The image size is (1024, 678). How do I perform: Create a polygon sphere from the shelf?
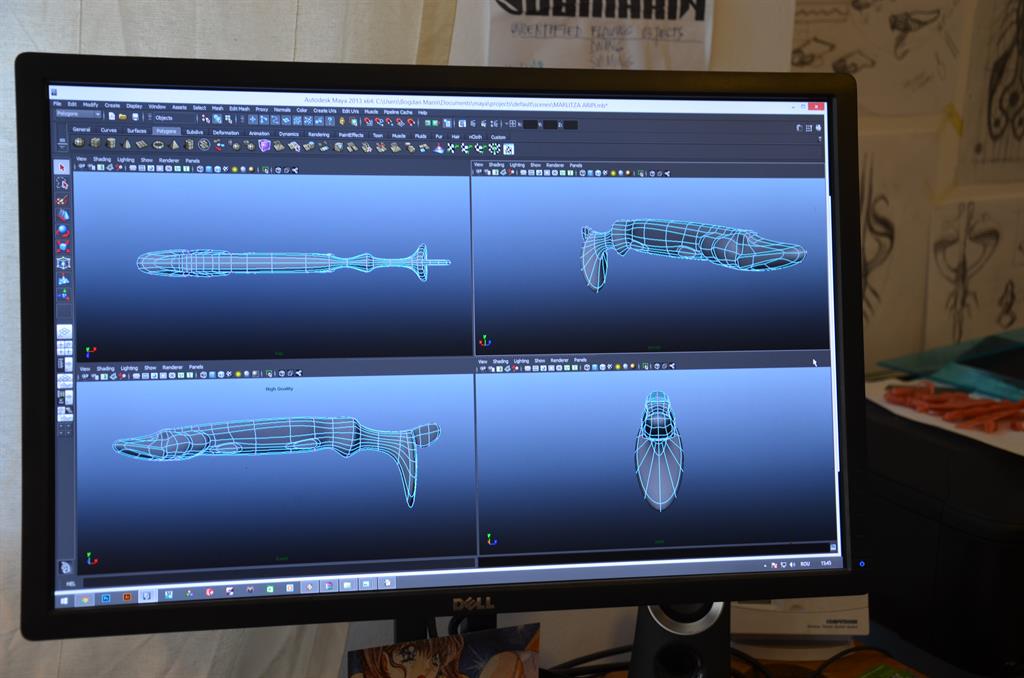(78, 142)
